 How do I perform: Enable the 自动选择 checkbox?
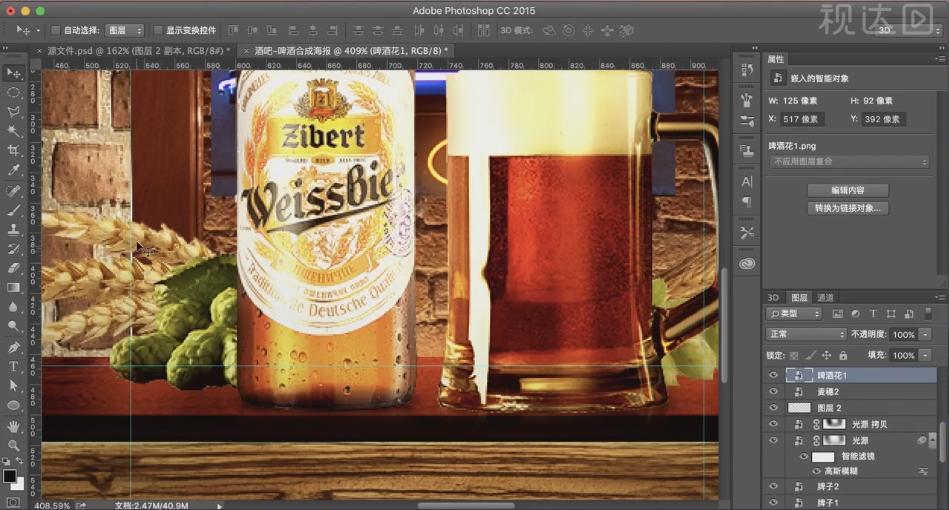(55, 31)
